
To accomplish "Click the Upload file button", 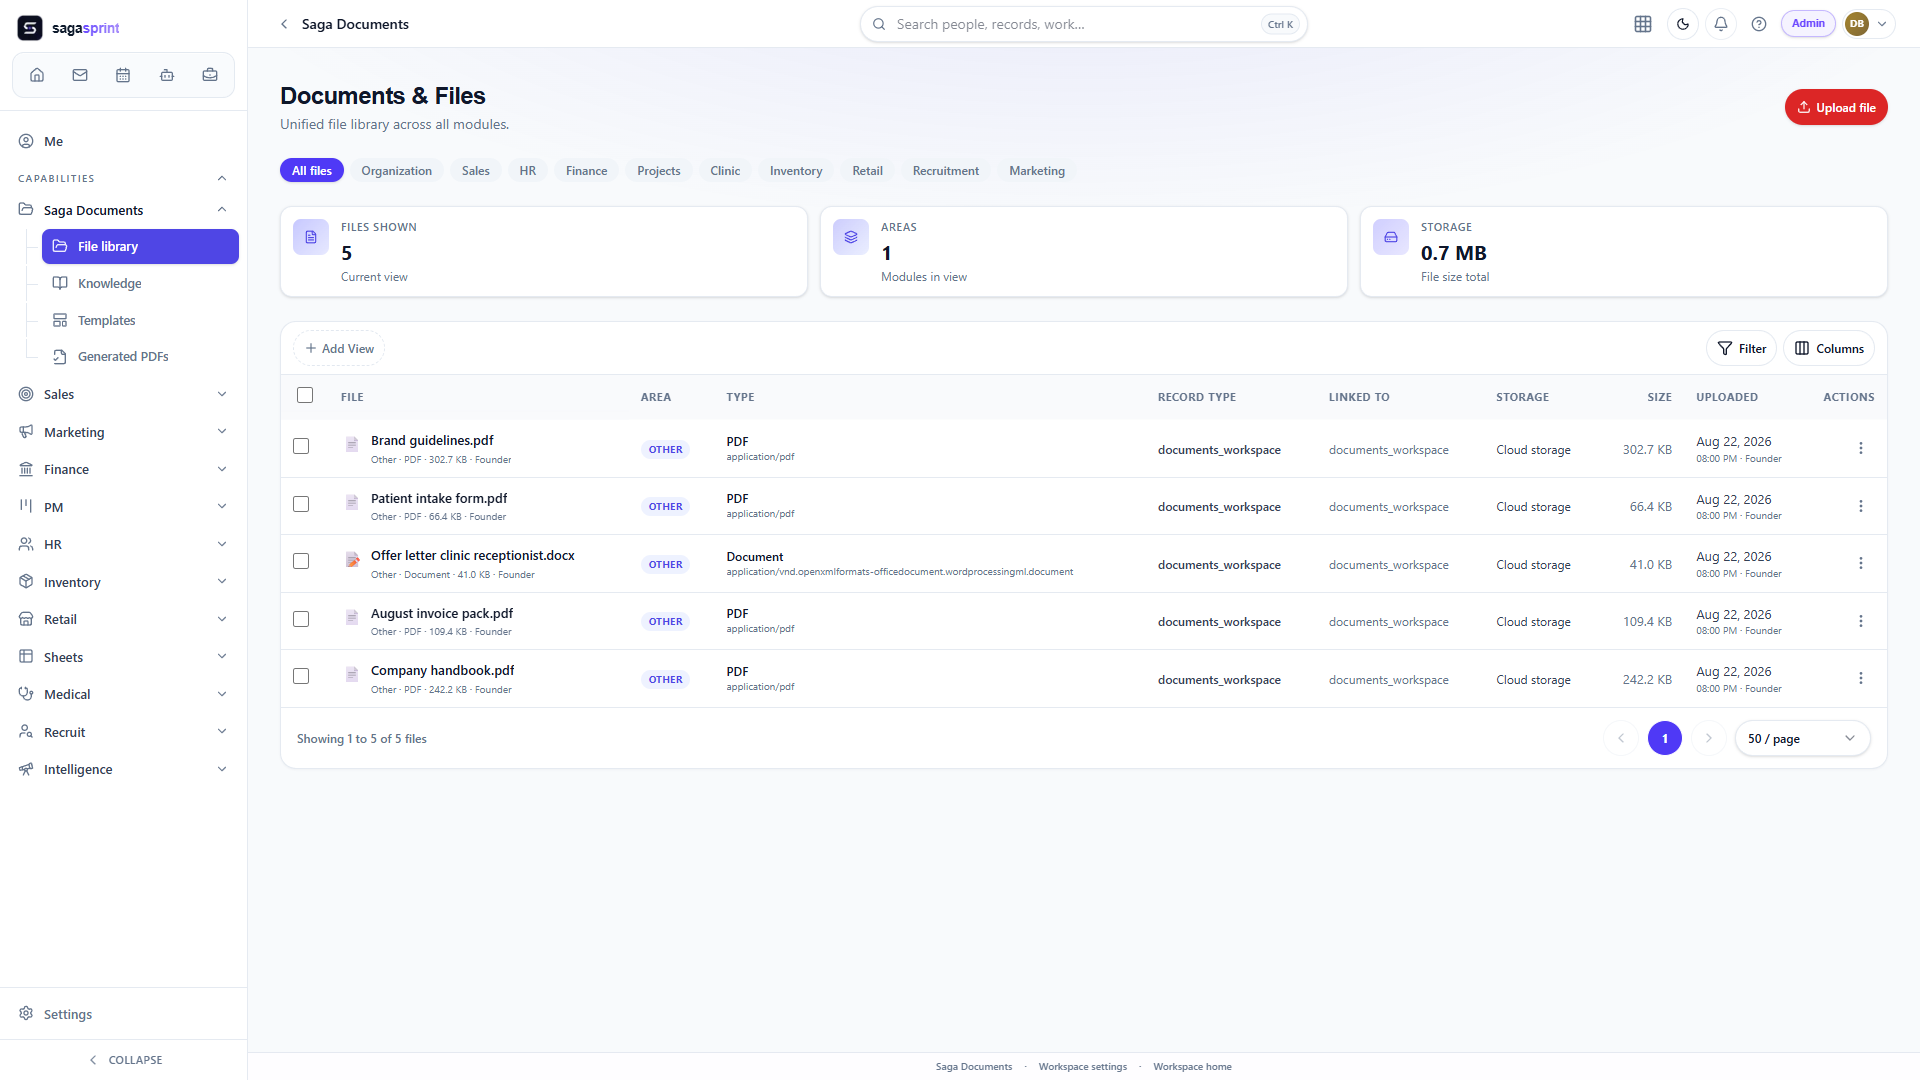I will point(1836,108).
